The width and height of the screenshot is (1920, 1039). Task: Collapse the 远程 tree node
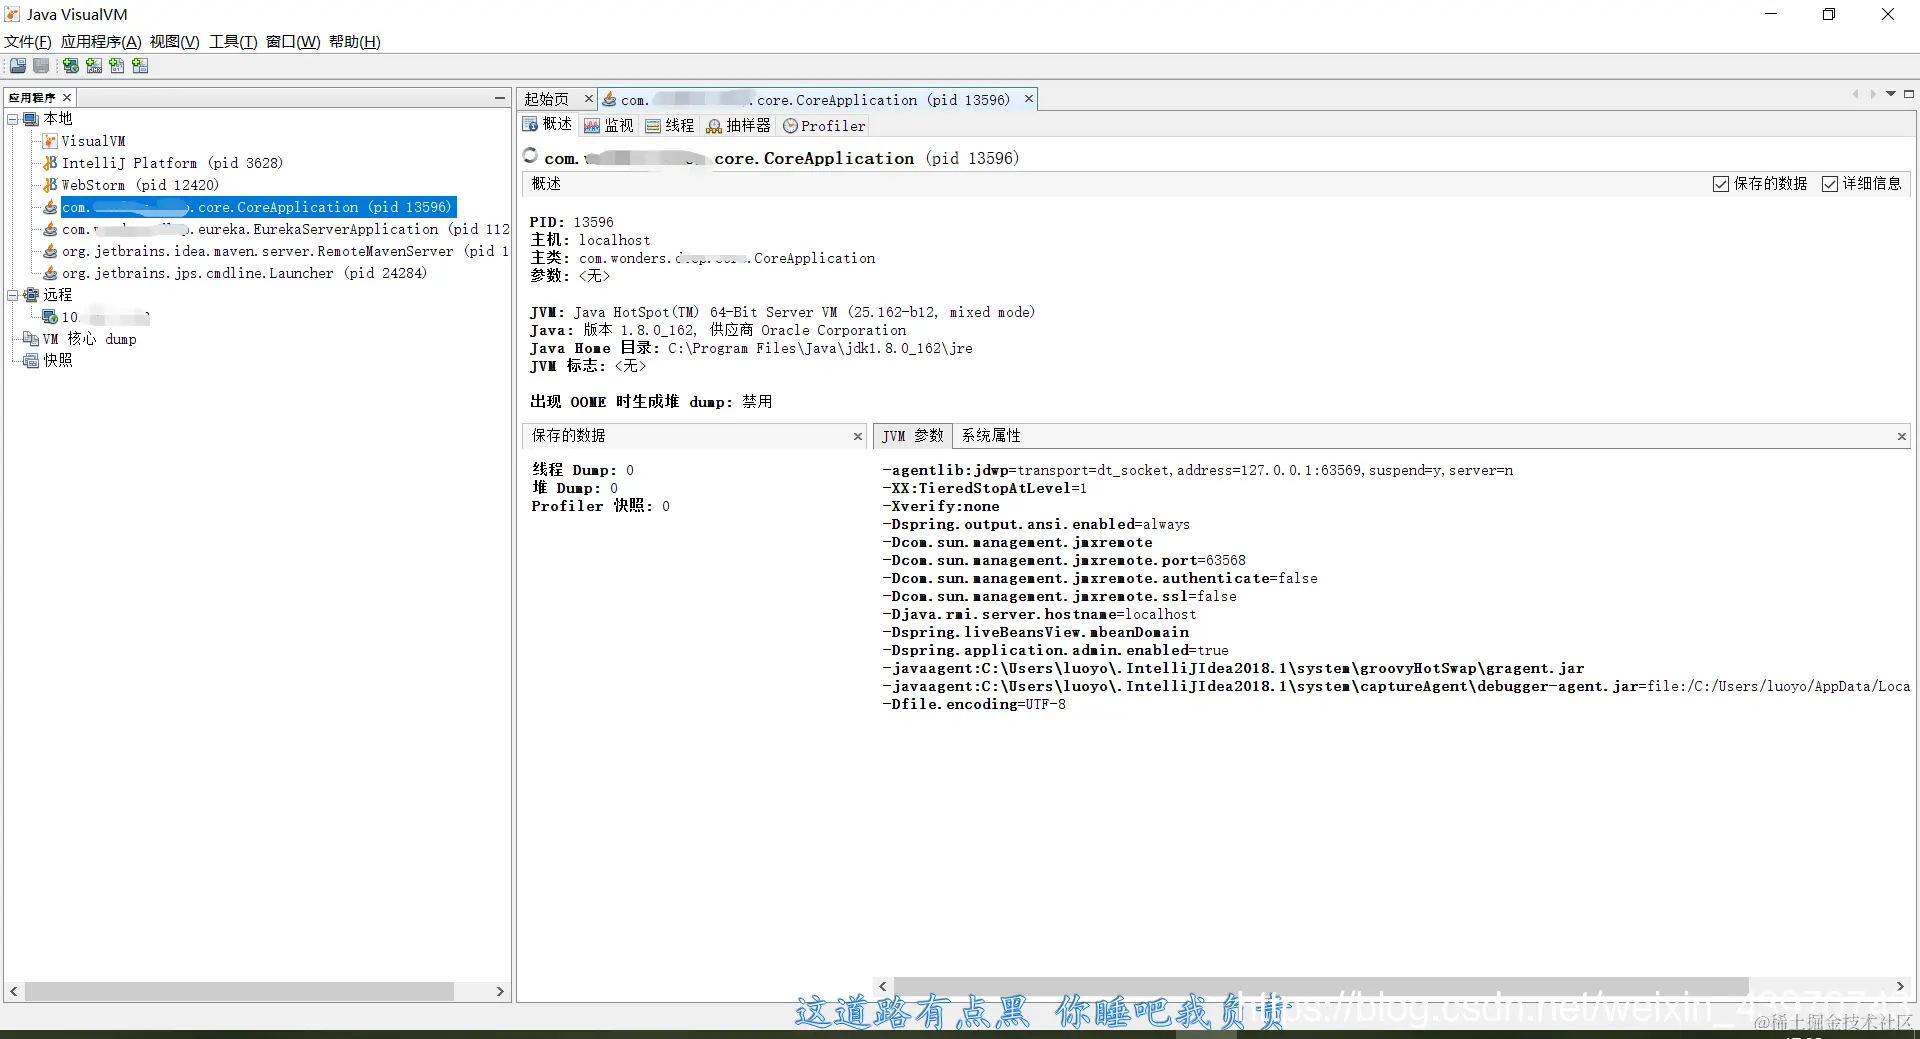click(x=13, y=295)
